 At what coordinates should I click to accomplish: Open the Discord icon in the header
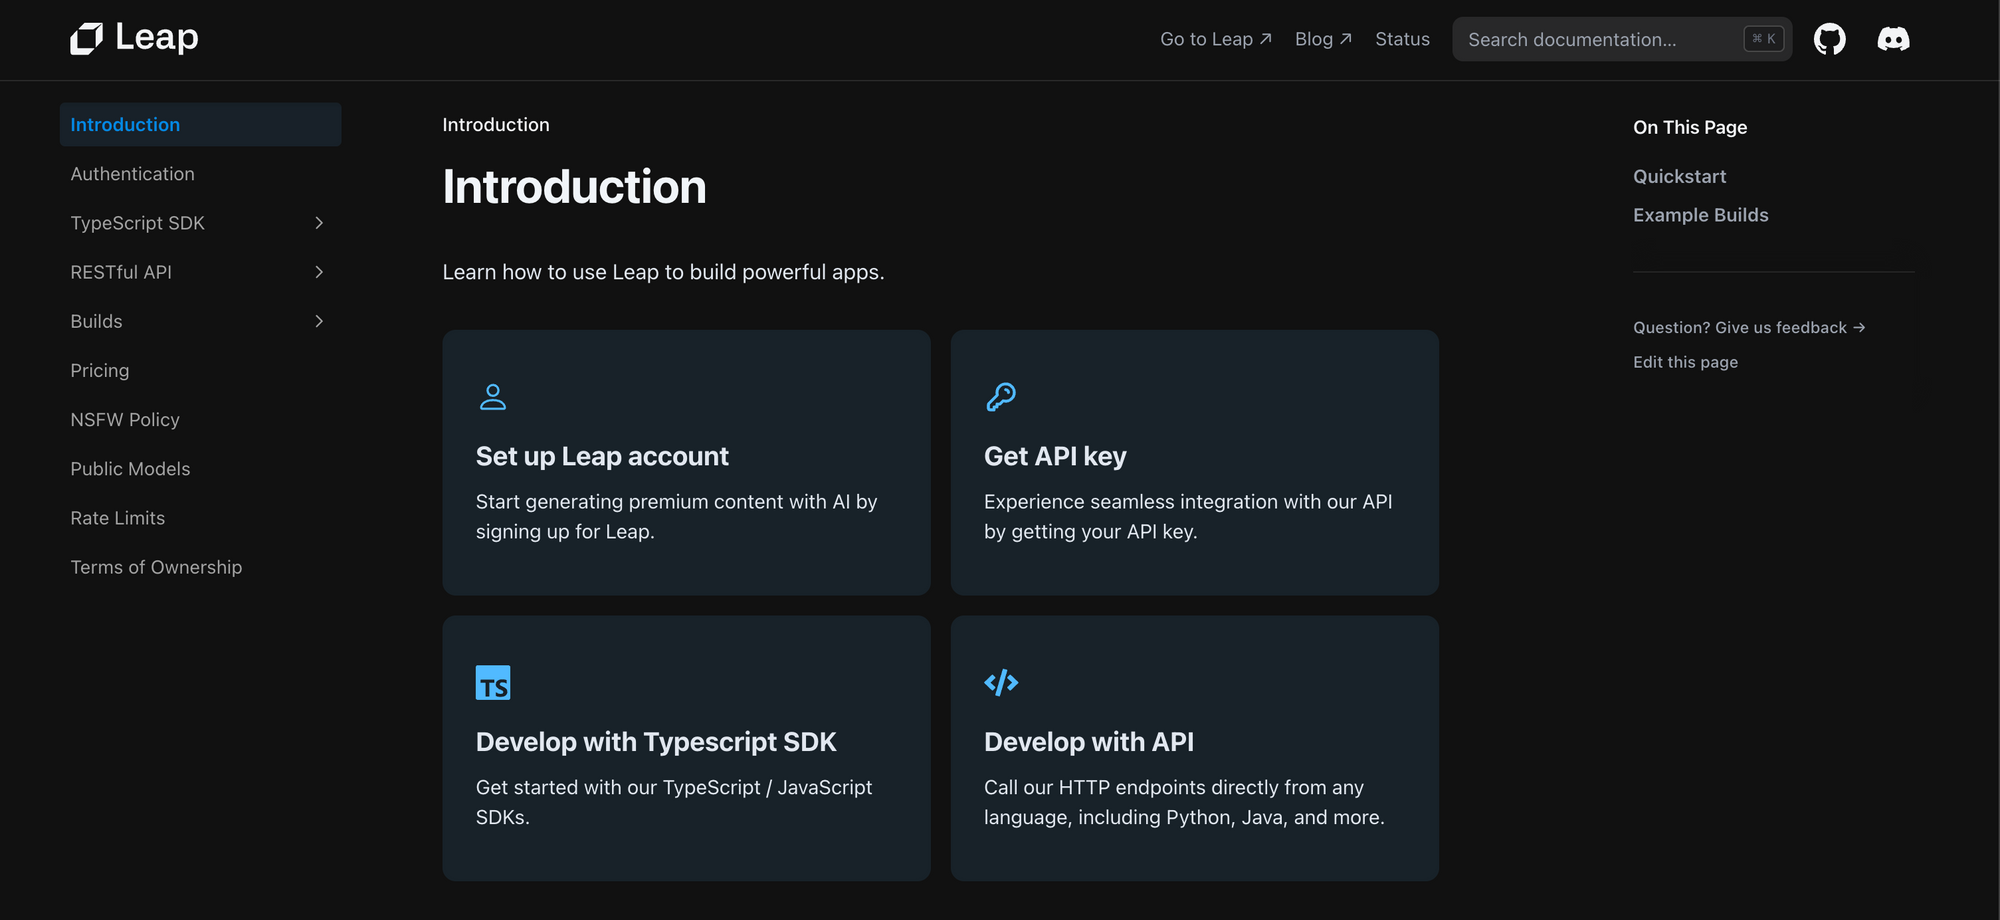[x=1893, y=39]
